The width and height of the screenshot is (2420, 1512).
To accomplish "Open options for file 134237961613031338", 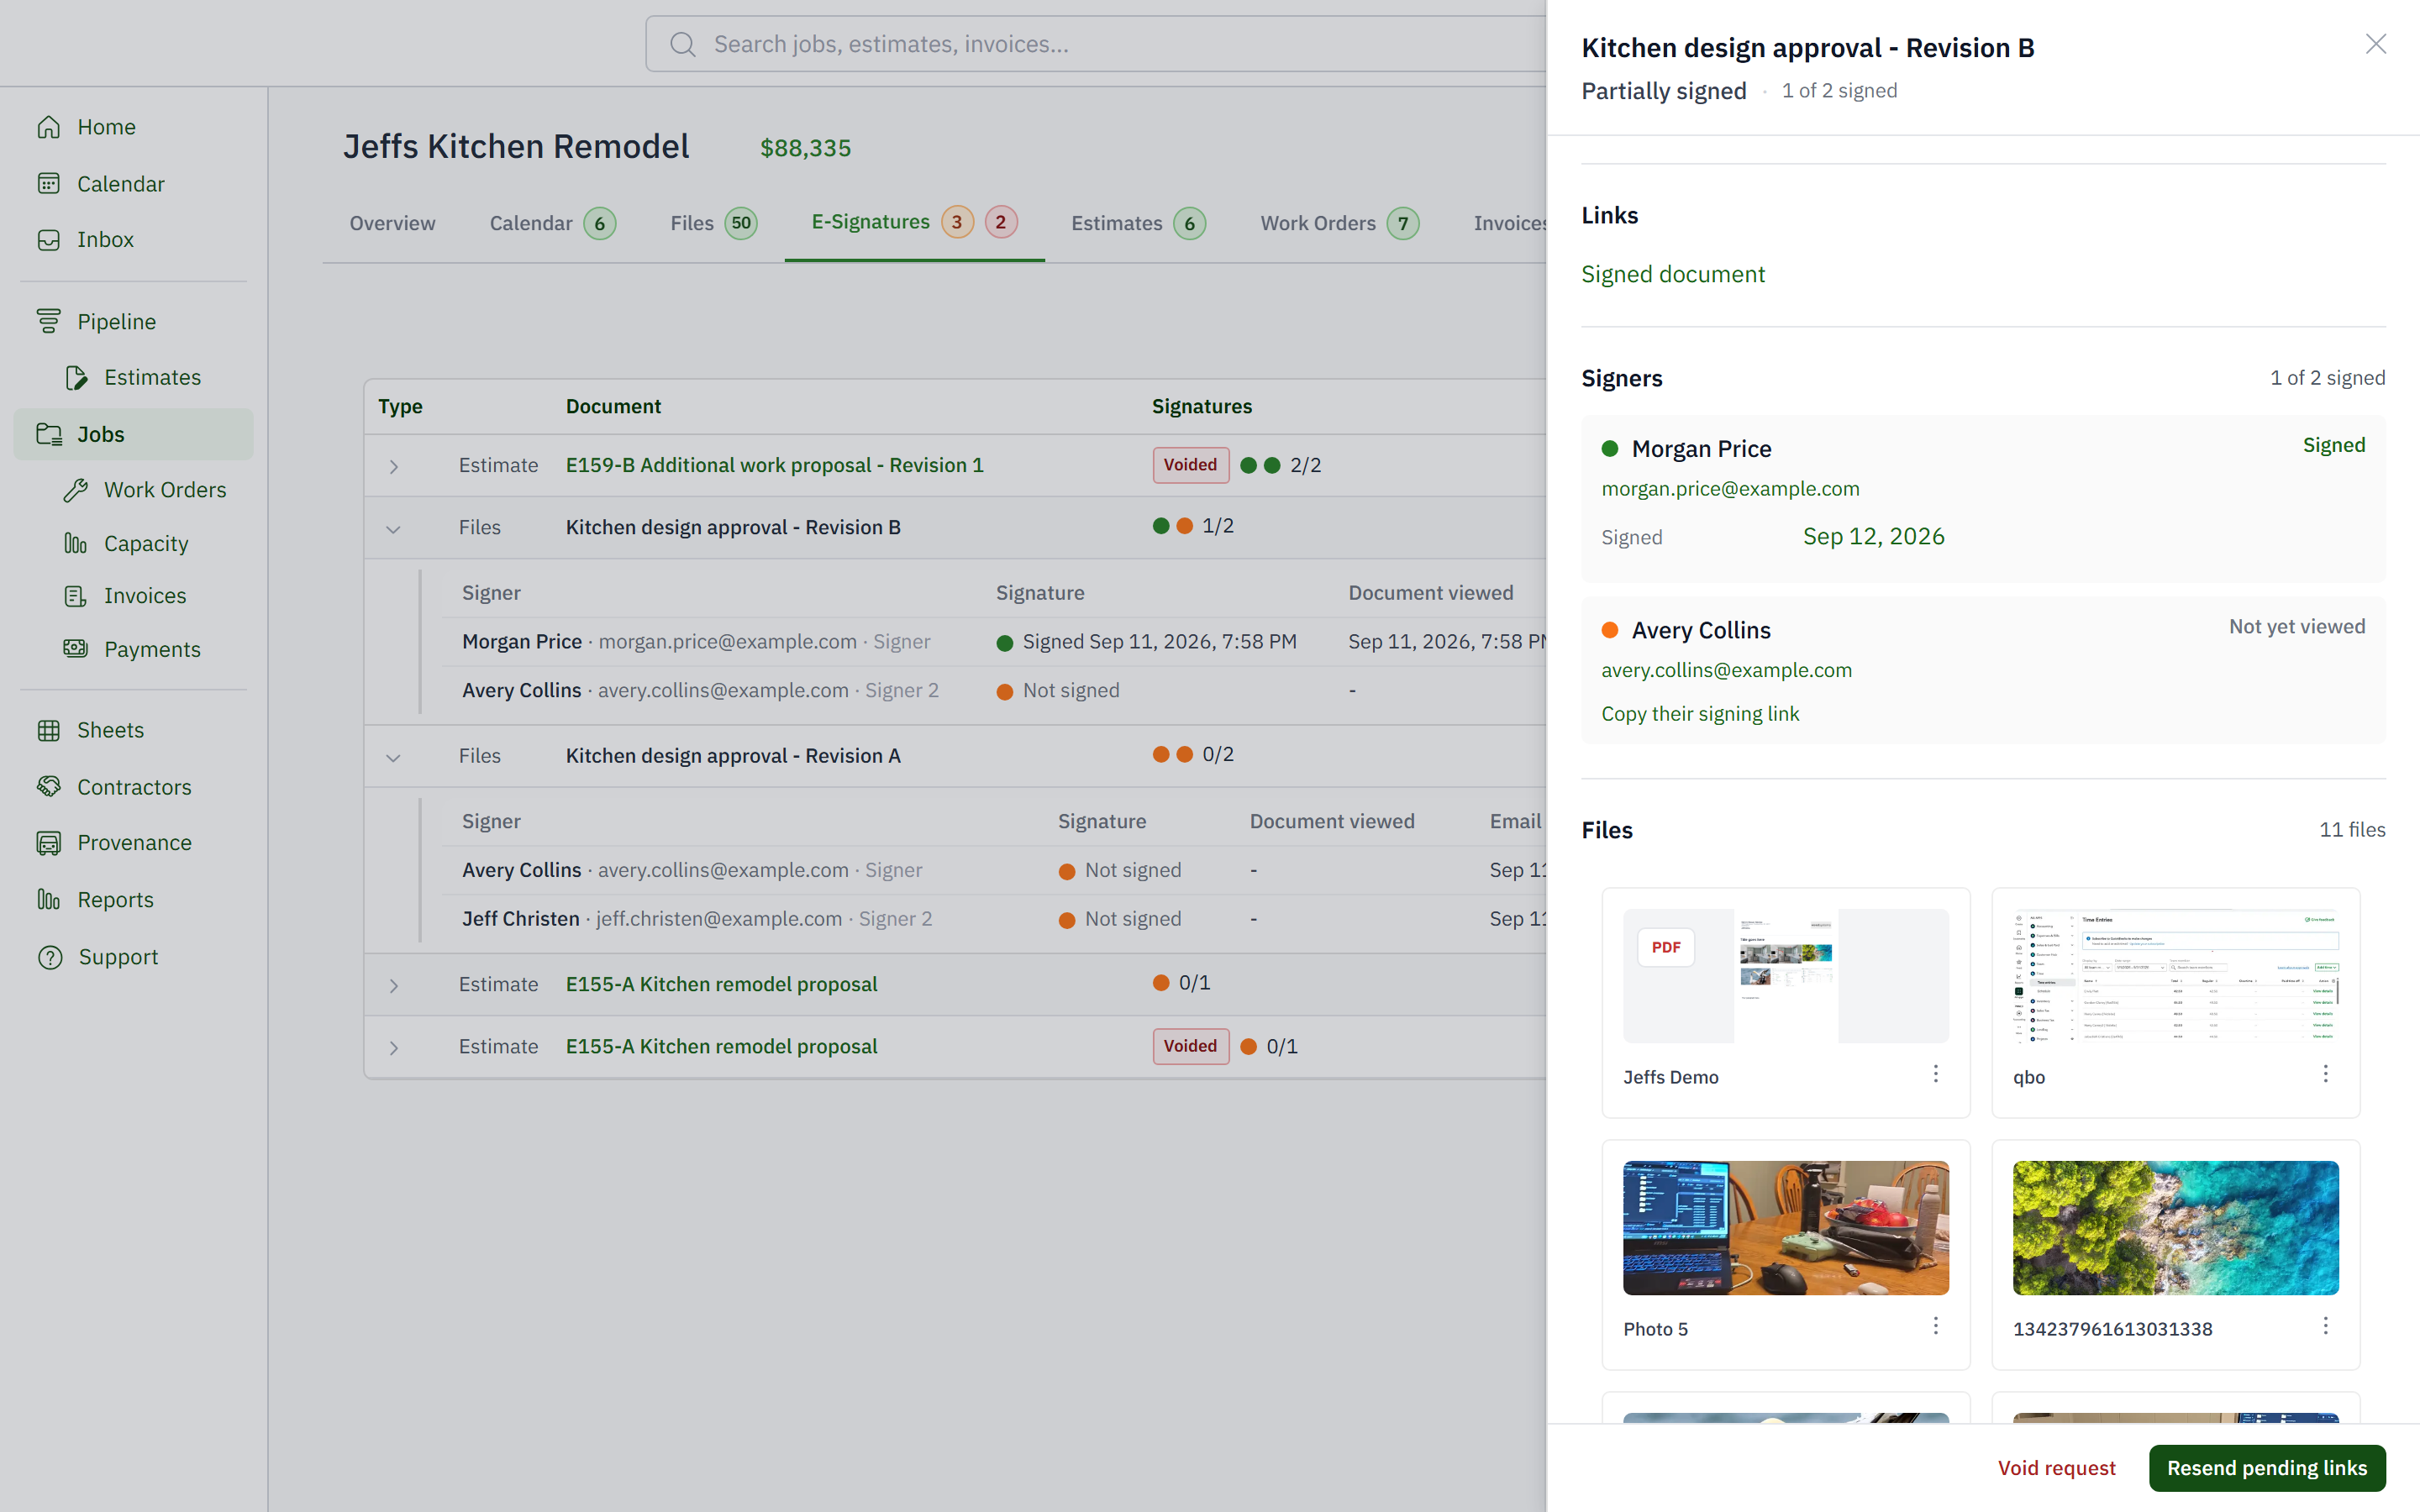I will tap(2326, 1326).
